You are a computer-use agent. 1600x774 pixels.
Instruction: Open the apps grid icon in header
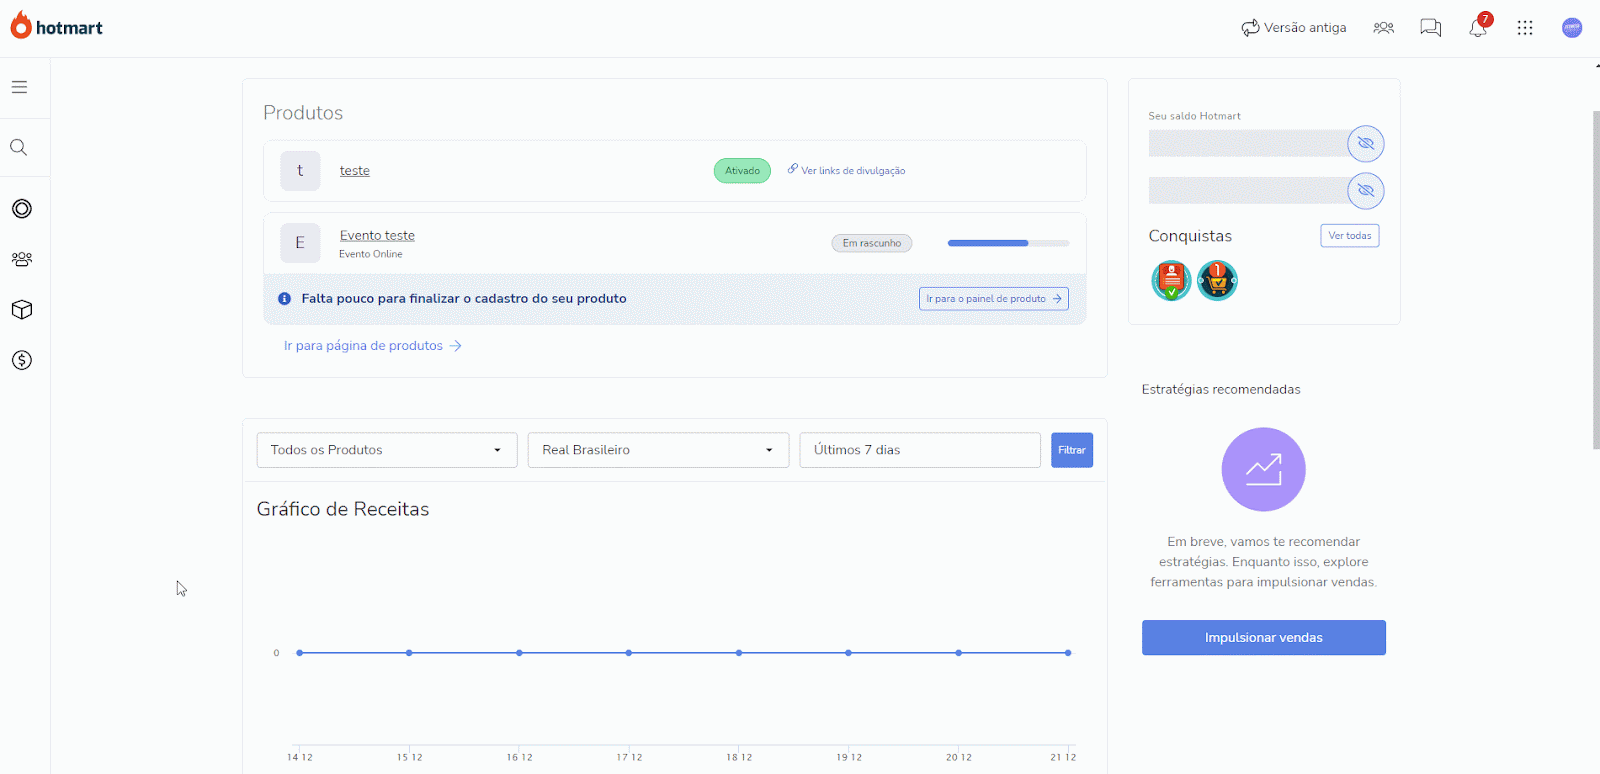[1525, 28]
